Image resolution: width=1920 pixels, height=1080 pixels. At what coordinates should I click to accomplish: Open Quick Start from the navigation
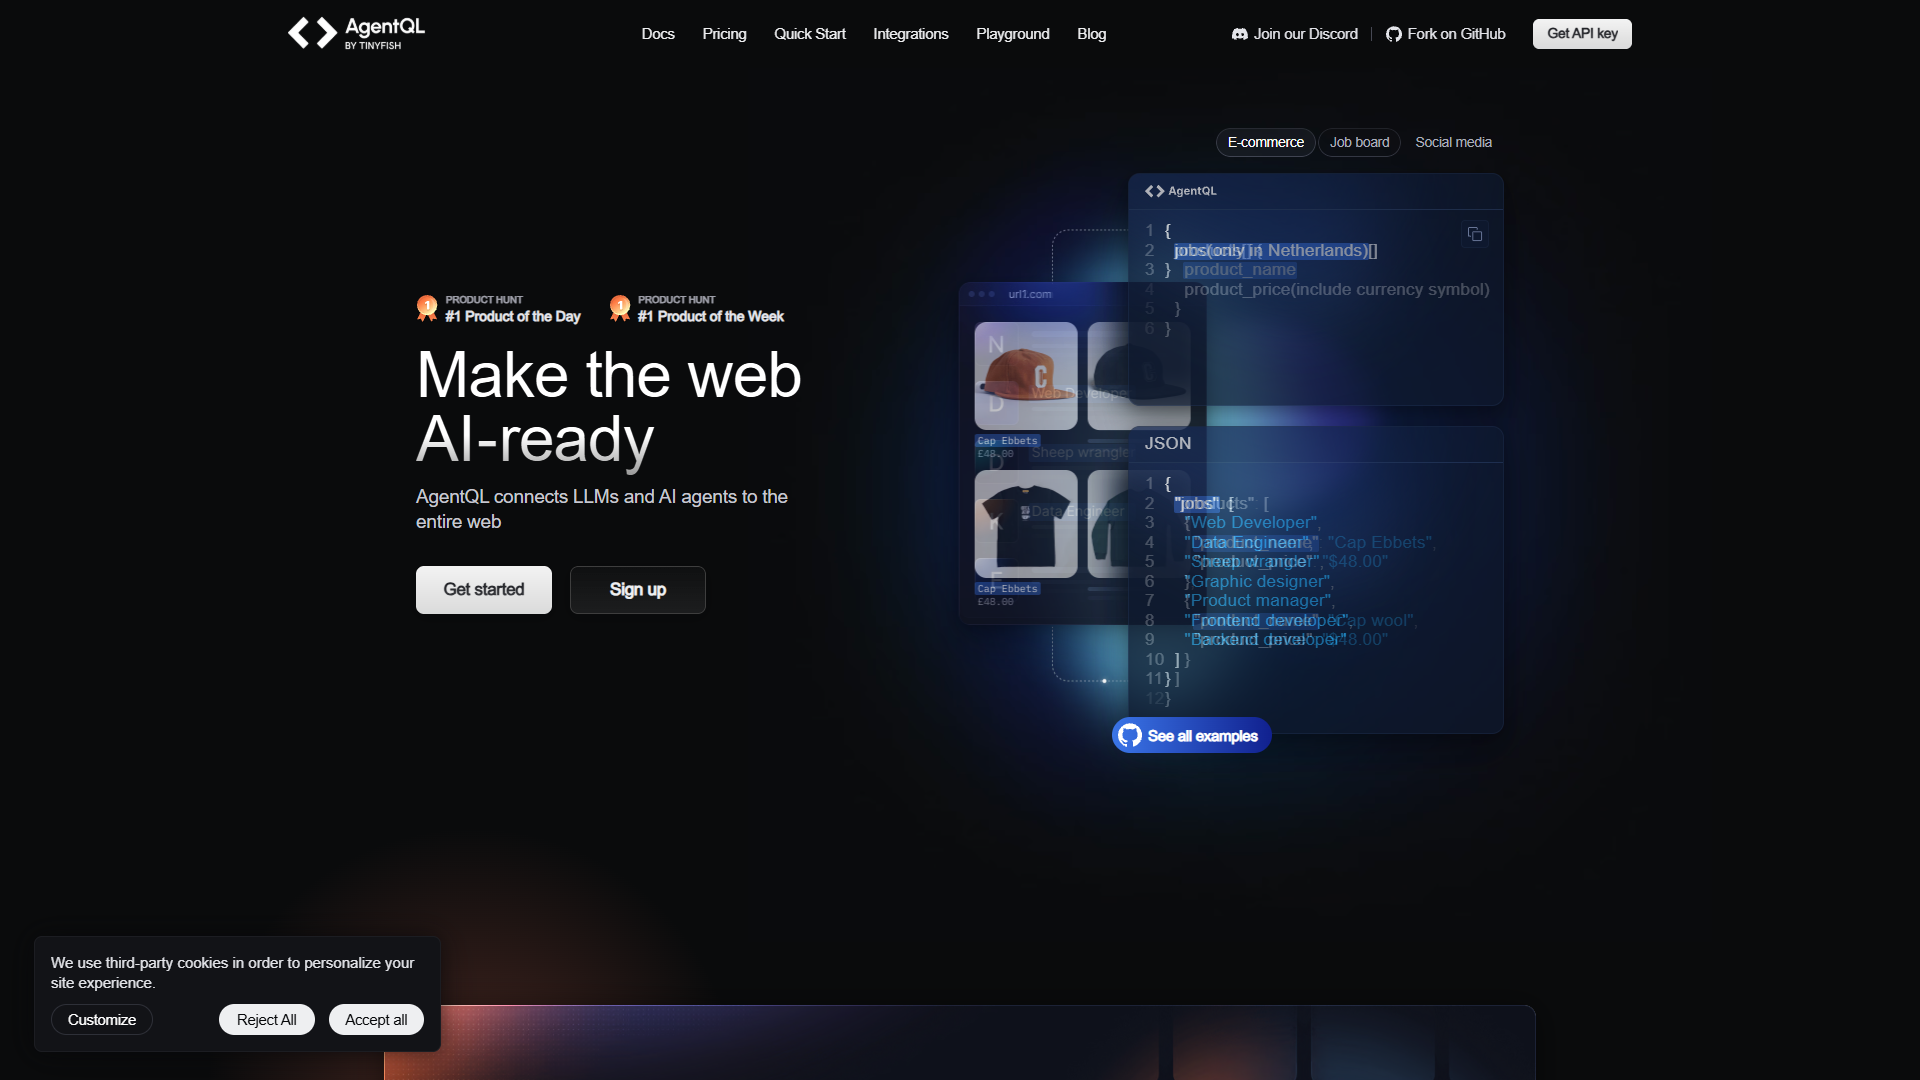tap(810, 34)
